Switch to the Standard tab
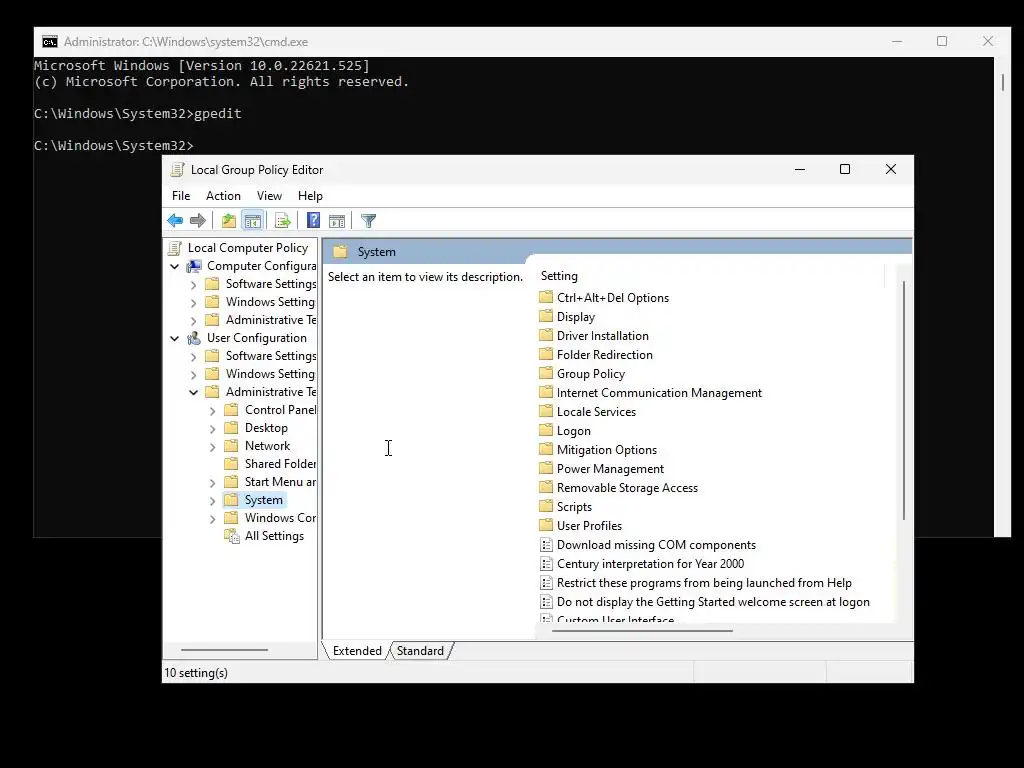This screenshot has height=768, width=1024. (x=420, y=651)
